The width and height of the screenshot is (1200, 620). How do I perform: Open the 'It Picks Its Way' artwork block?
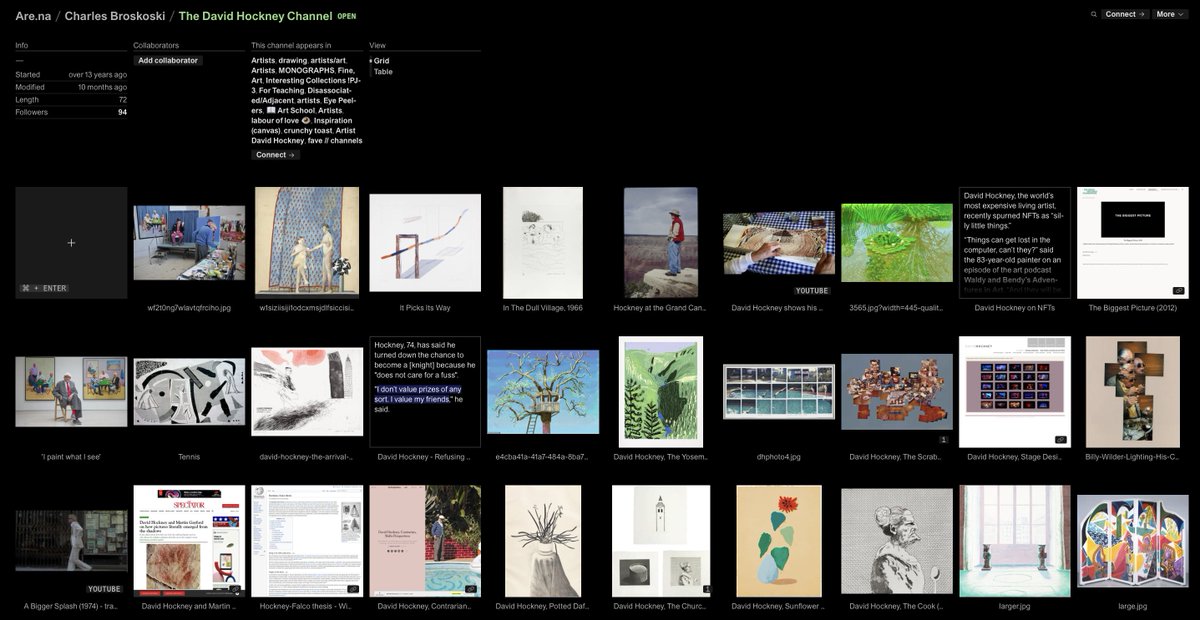coord(425,243)
